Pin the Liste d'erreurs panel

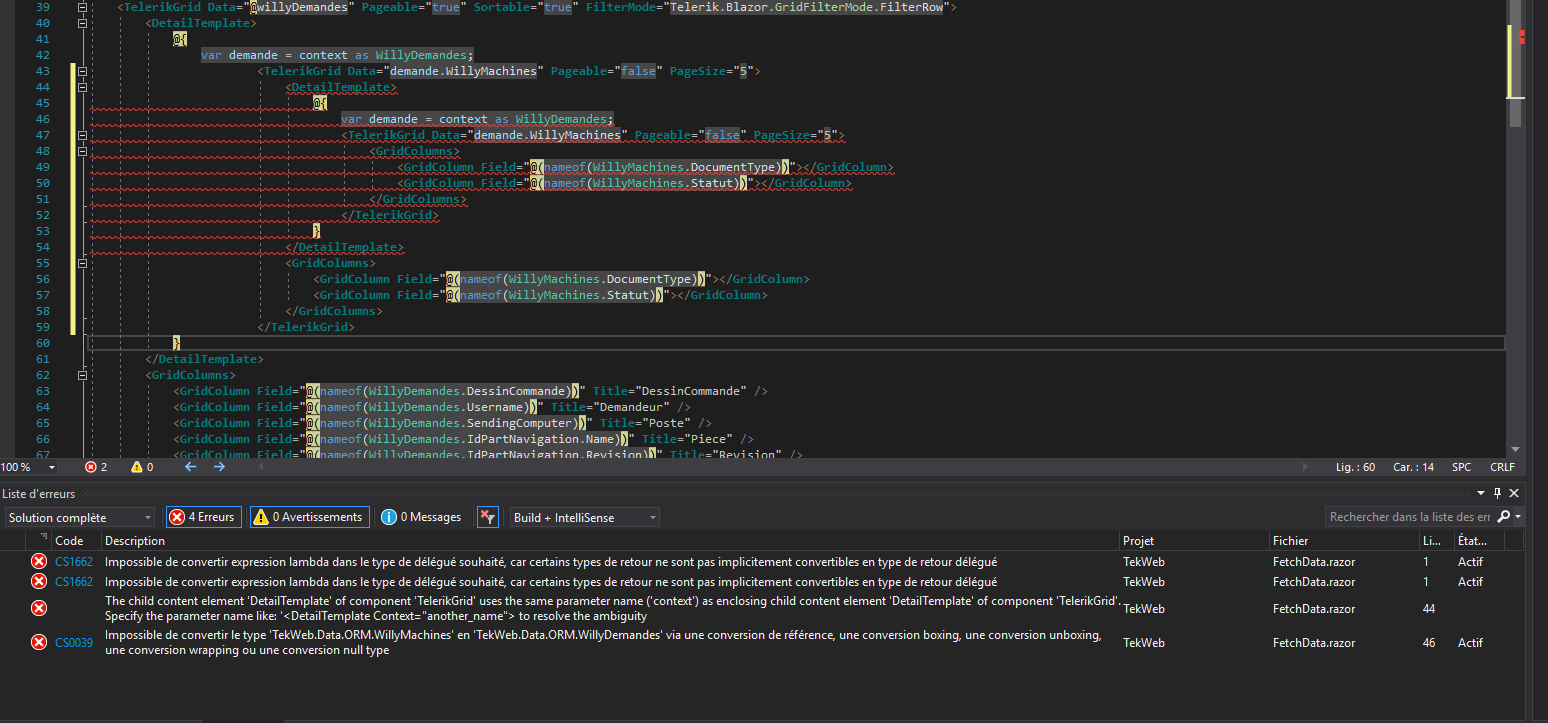pyautogui.click(x=1497, y=493)
